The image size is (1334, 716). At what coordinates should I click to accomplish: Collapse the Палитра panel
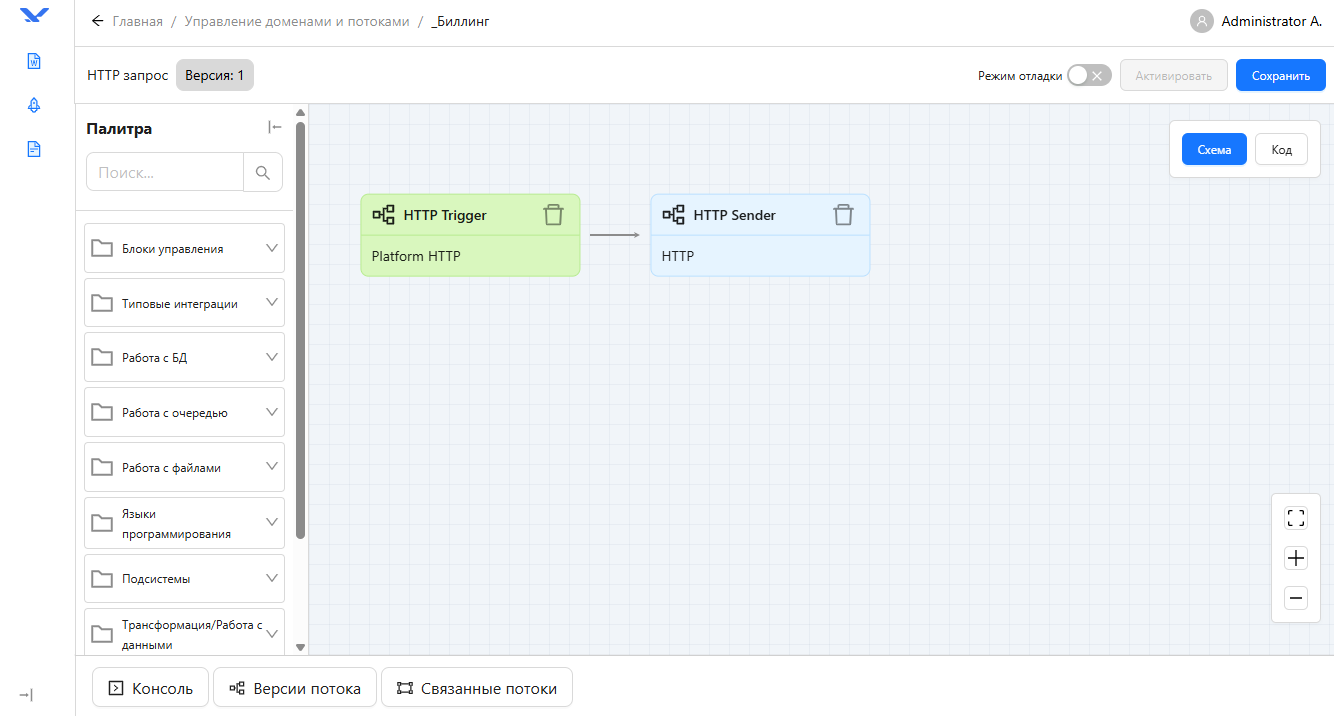[x=275, y=127]
